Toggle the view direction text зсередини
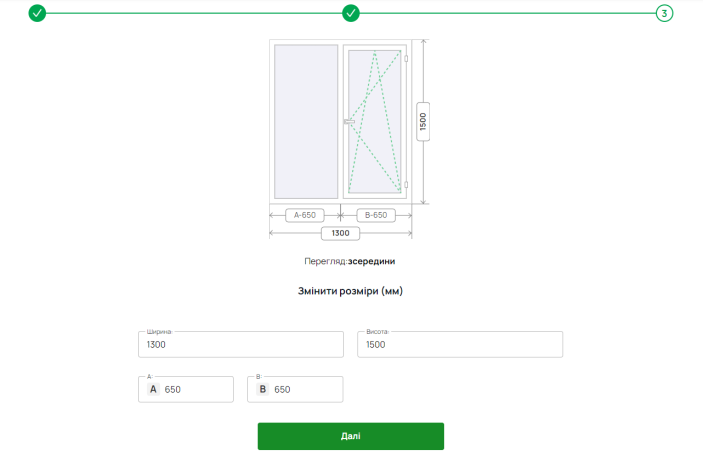This screenshot has height=455, width=703. (x=371, y=261)
